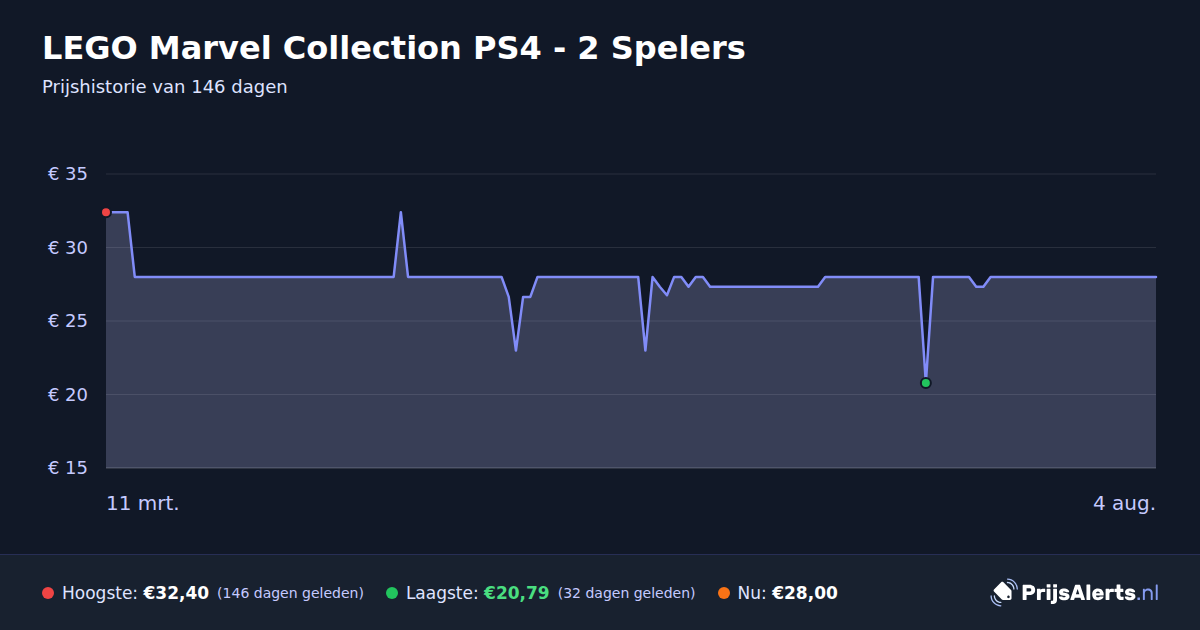
Task: Select the € 30 axis label
Action: (68, 248)
